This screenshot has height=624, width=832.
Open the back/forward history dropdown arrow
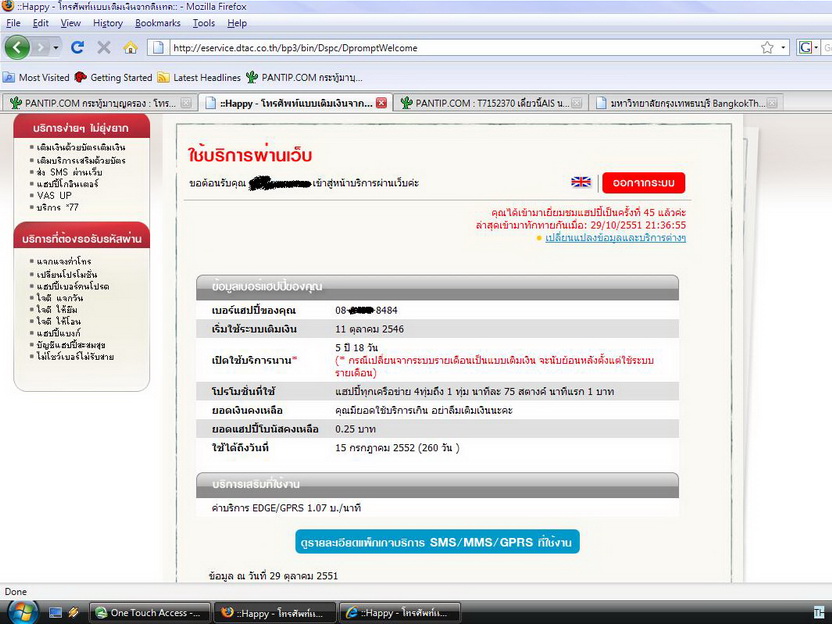pyautogui.click(x=56, y=48)
